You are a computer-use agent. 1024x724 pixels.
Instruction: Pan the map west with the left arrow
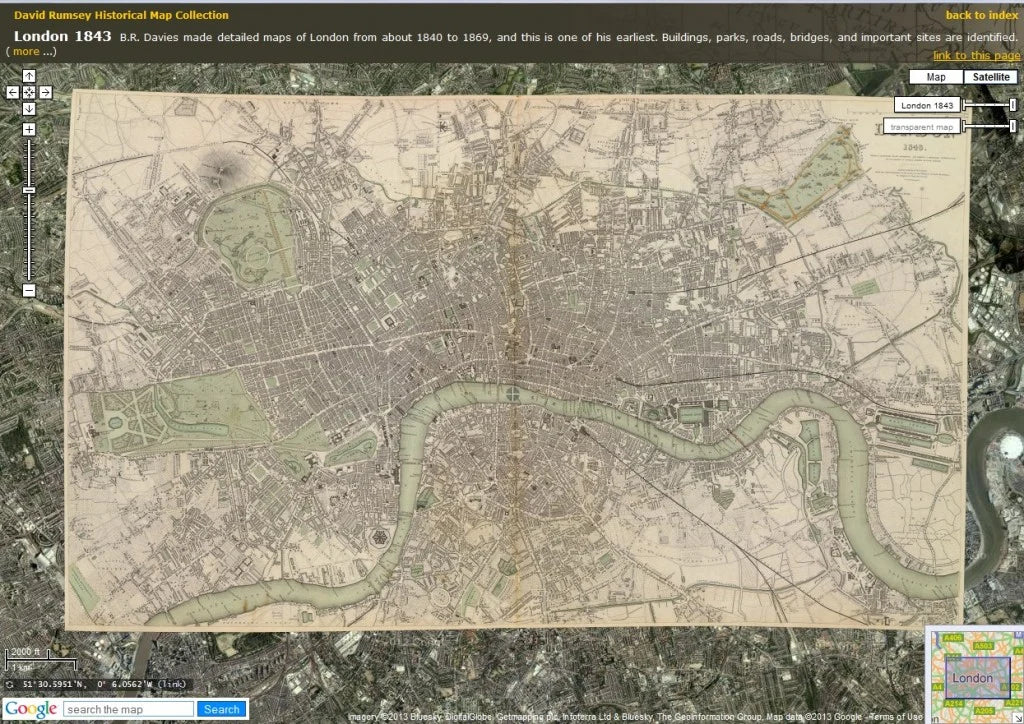12,93
